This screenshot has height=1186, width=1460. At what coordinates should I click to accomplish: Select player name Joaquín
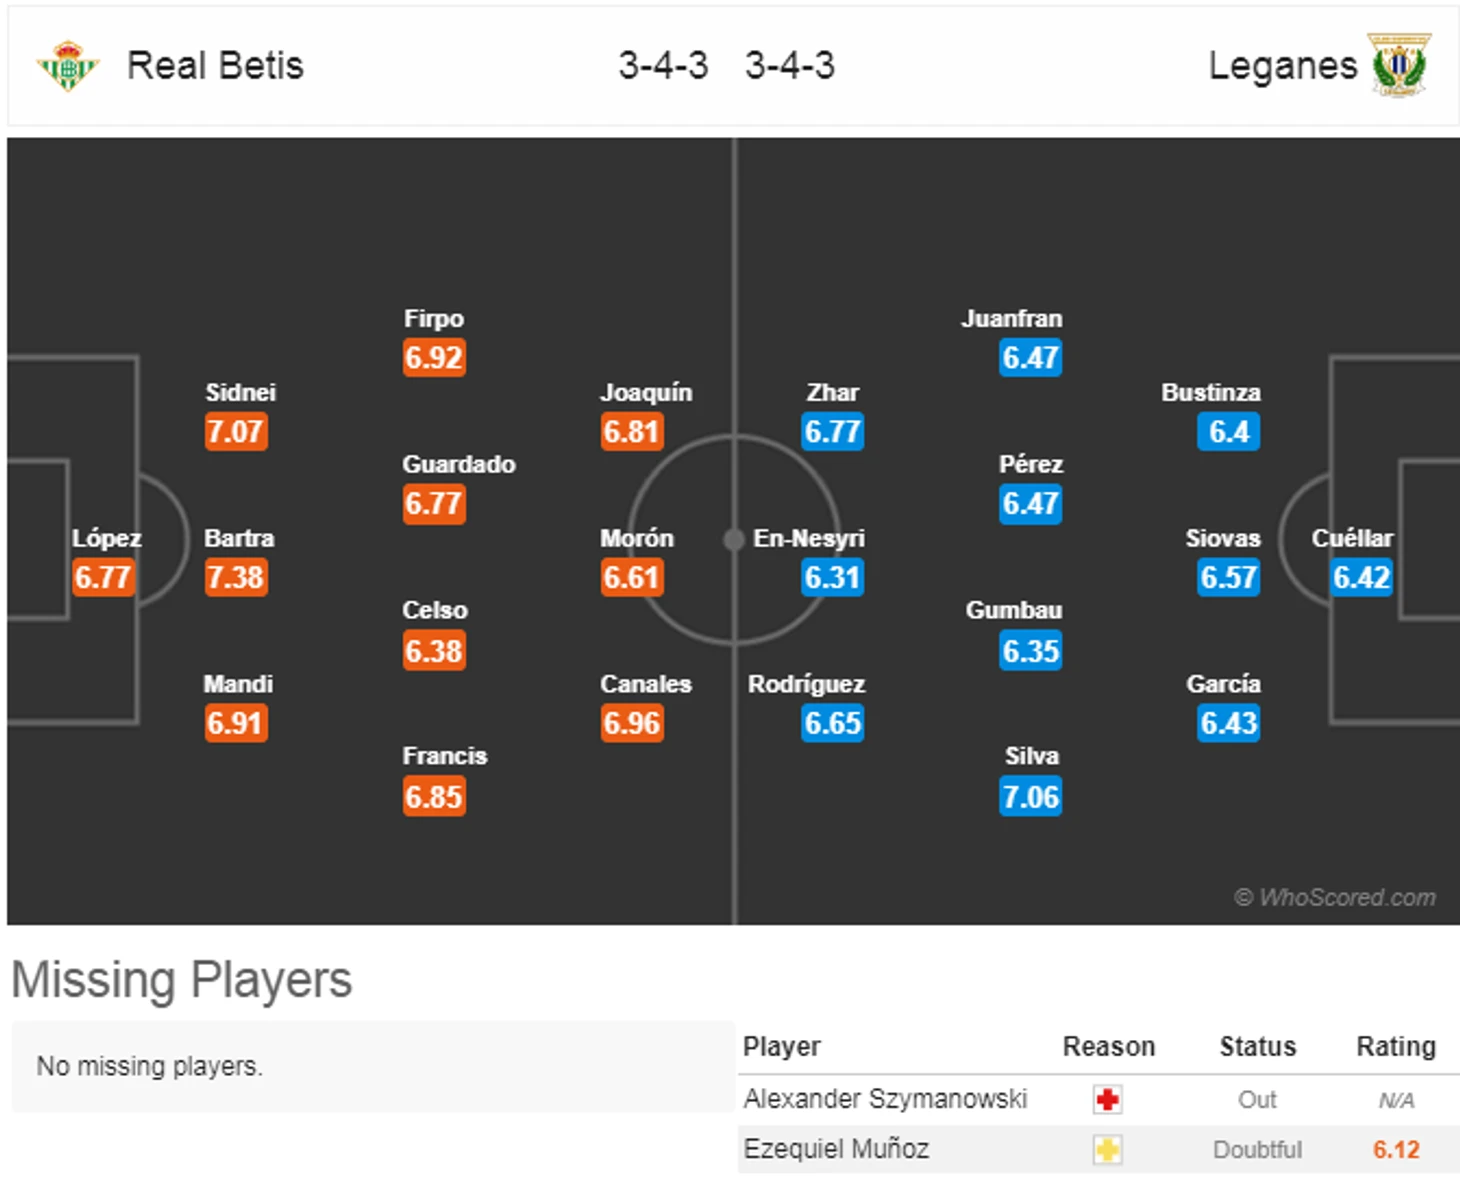pos(646,392)
